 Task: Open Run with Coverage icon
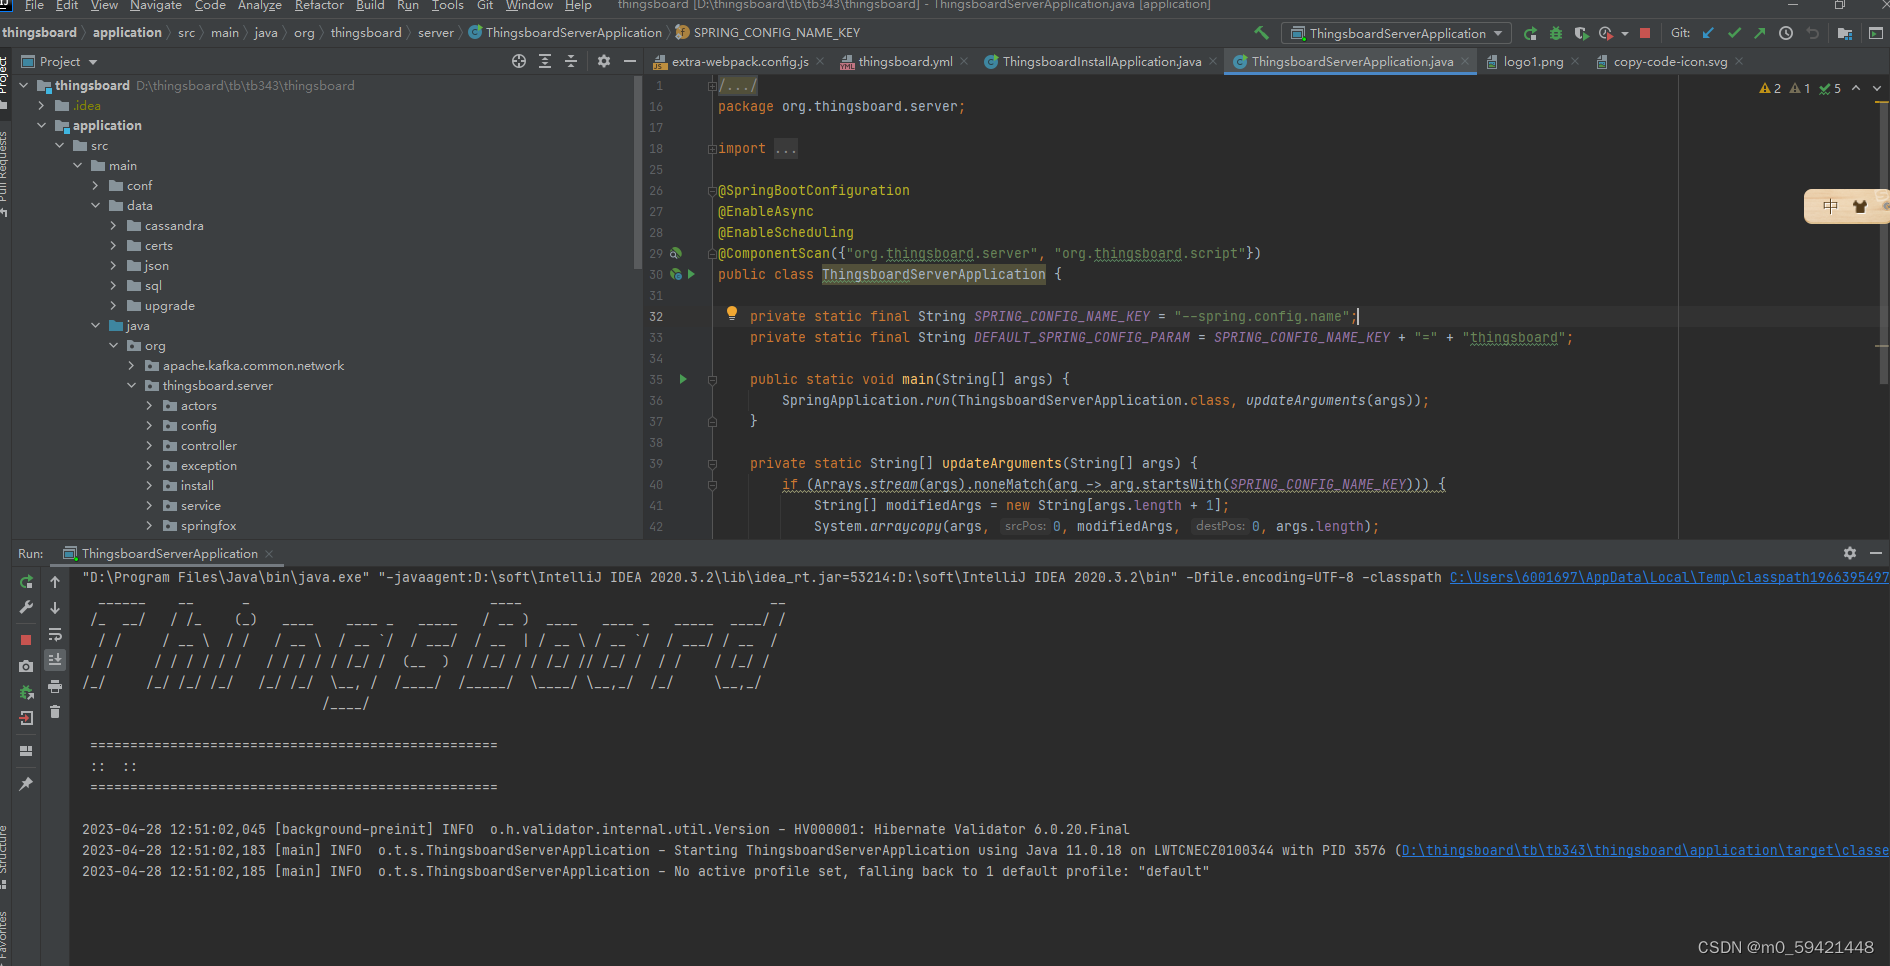1581,32
